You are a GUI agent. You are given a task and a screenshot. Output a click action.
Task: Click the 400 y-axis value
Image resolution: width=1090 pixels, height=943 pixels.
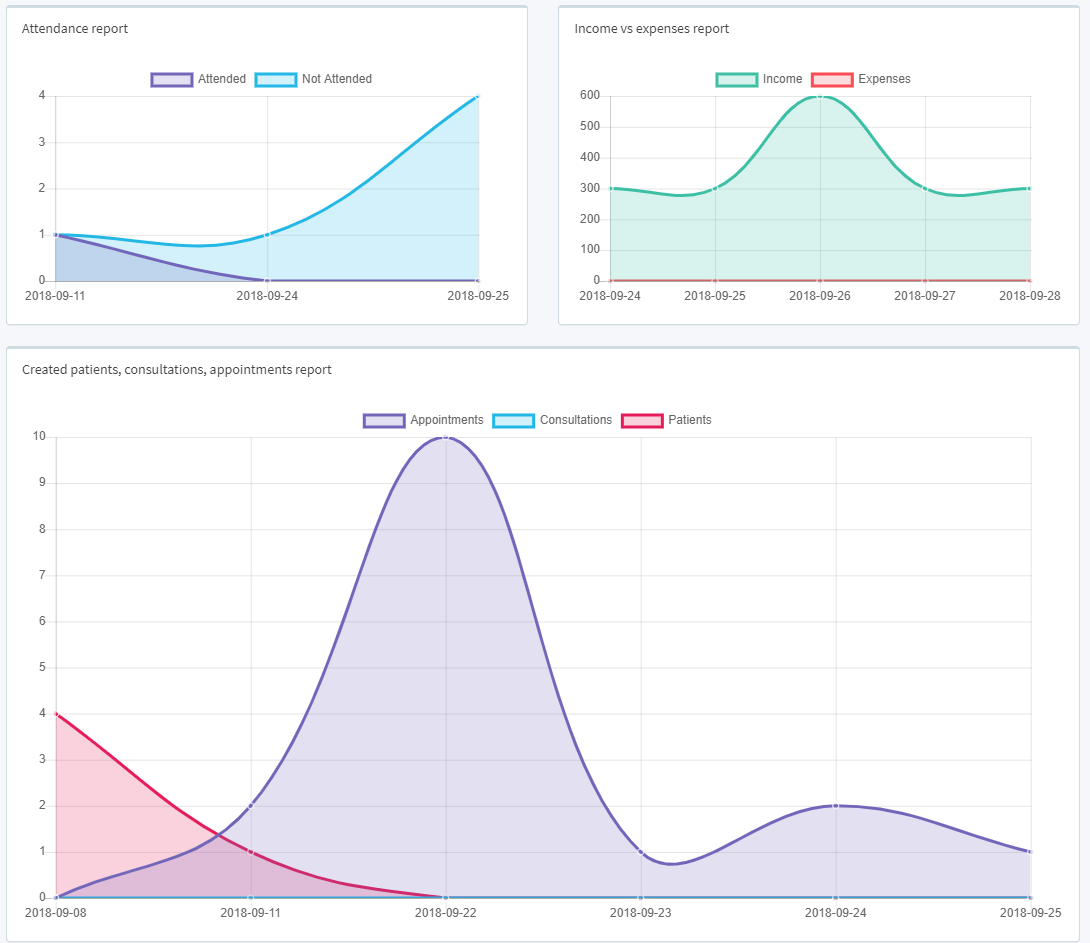pos(590,157)
